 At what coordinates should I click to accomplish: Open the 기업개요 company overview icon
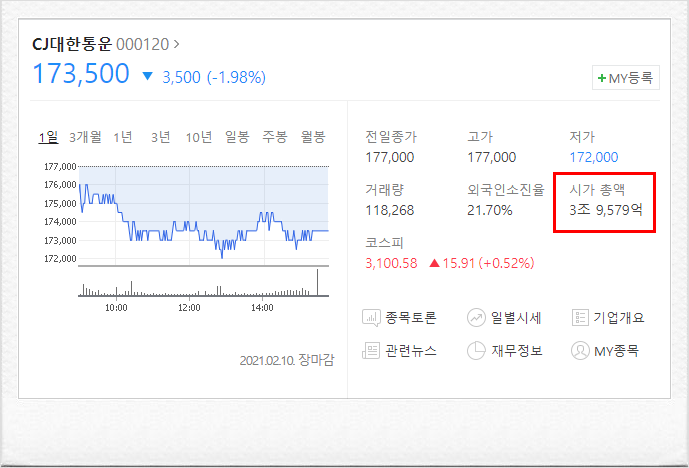pos(580,317)
